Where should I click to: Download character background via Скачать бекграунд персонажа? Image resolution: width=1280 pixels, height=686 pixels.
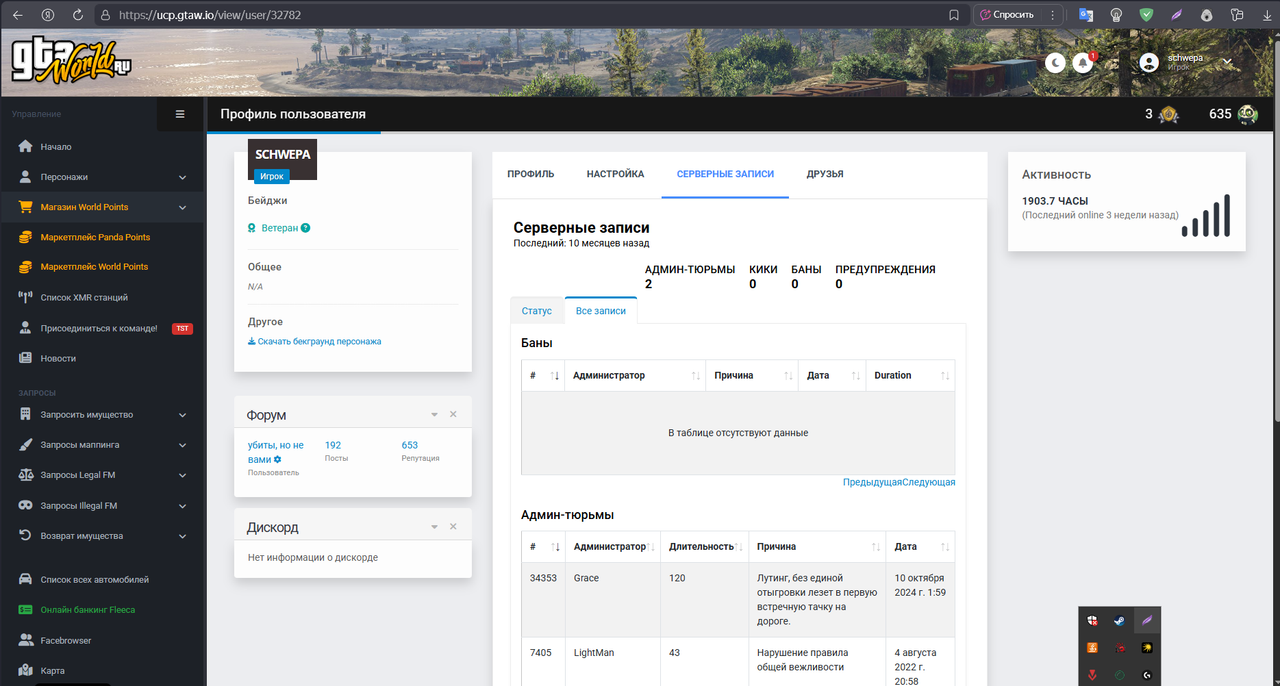315,341
